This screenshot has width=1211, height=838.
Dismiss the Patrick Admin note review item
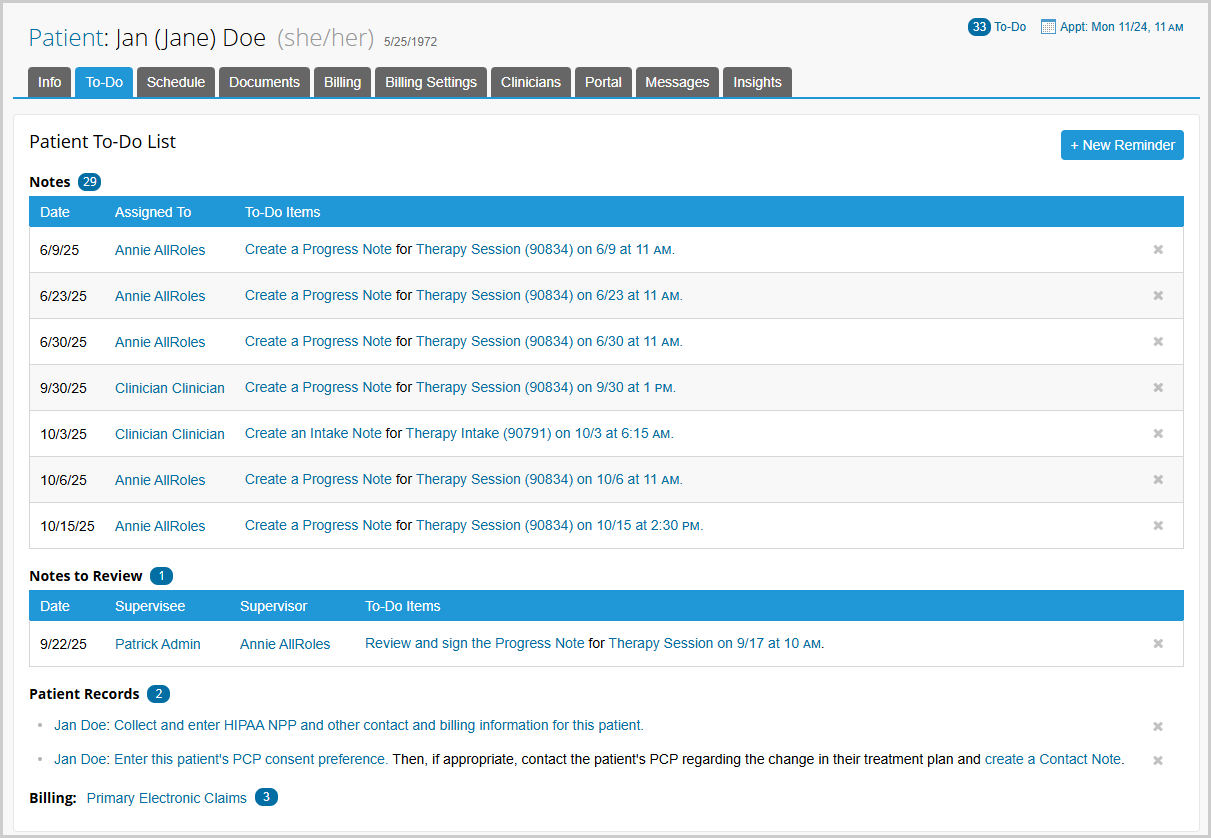(1158, 644)
